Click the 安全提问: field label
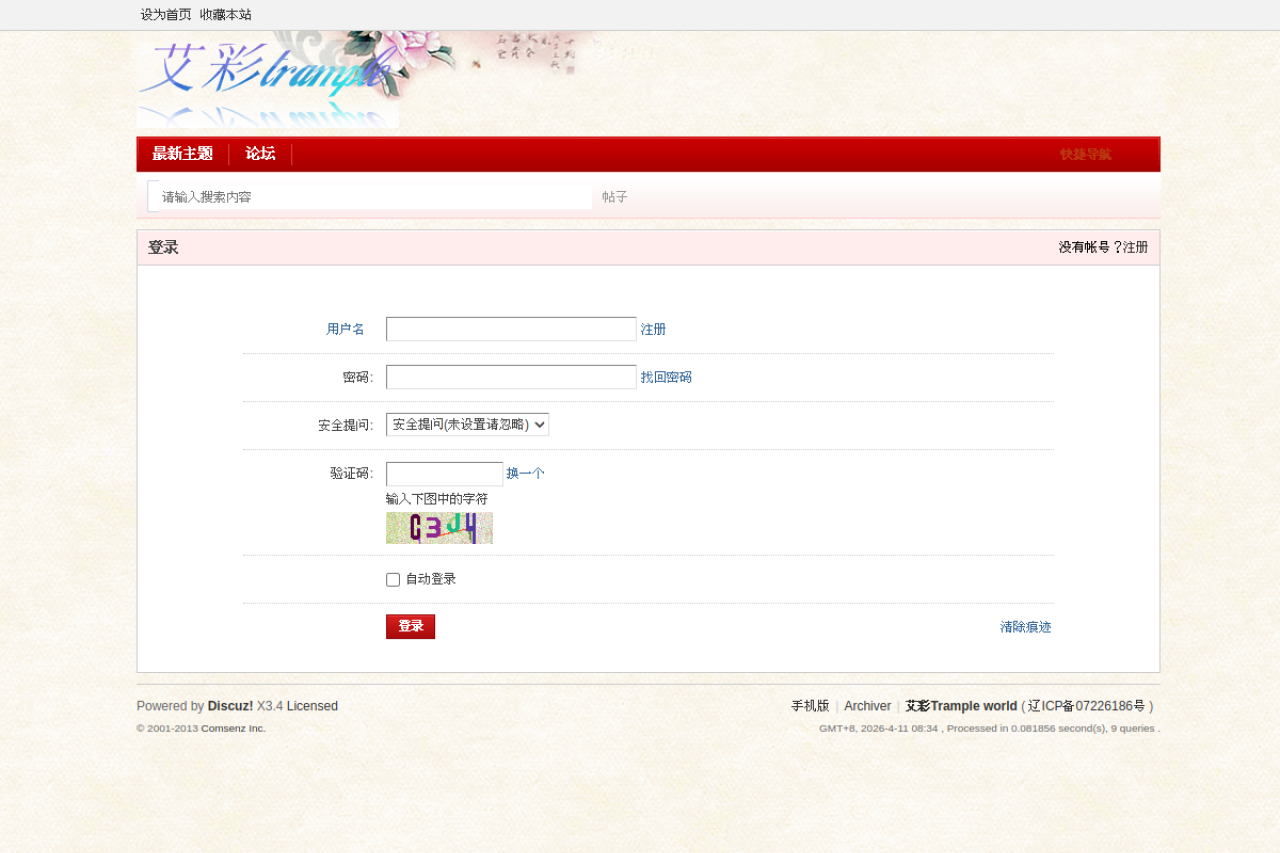The width and height of the screenshot is (1280, 853). click(x=346, y=425)
